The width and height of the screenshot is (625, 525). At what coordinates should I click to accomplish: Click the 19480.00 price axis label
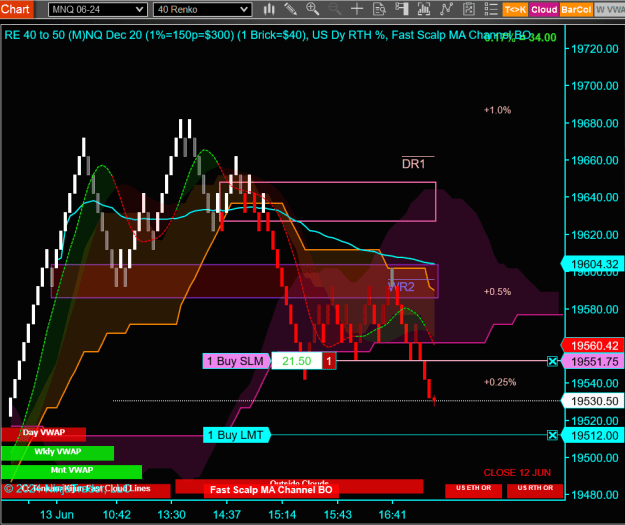pyautogui.click(x=595, y=495)
